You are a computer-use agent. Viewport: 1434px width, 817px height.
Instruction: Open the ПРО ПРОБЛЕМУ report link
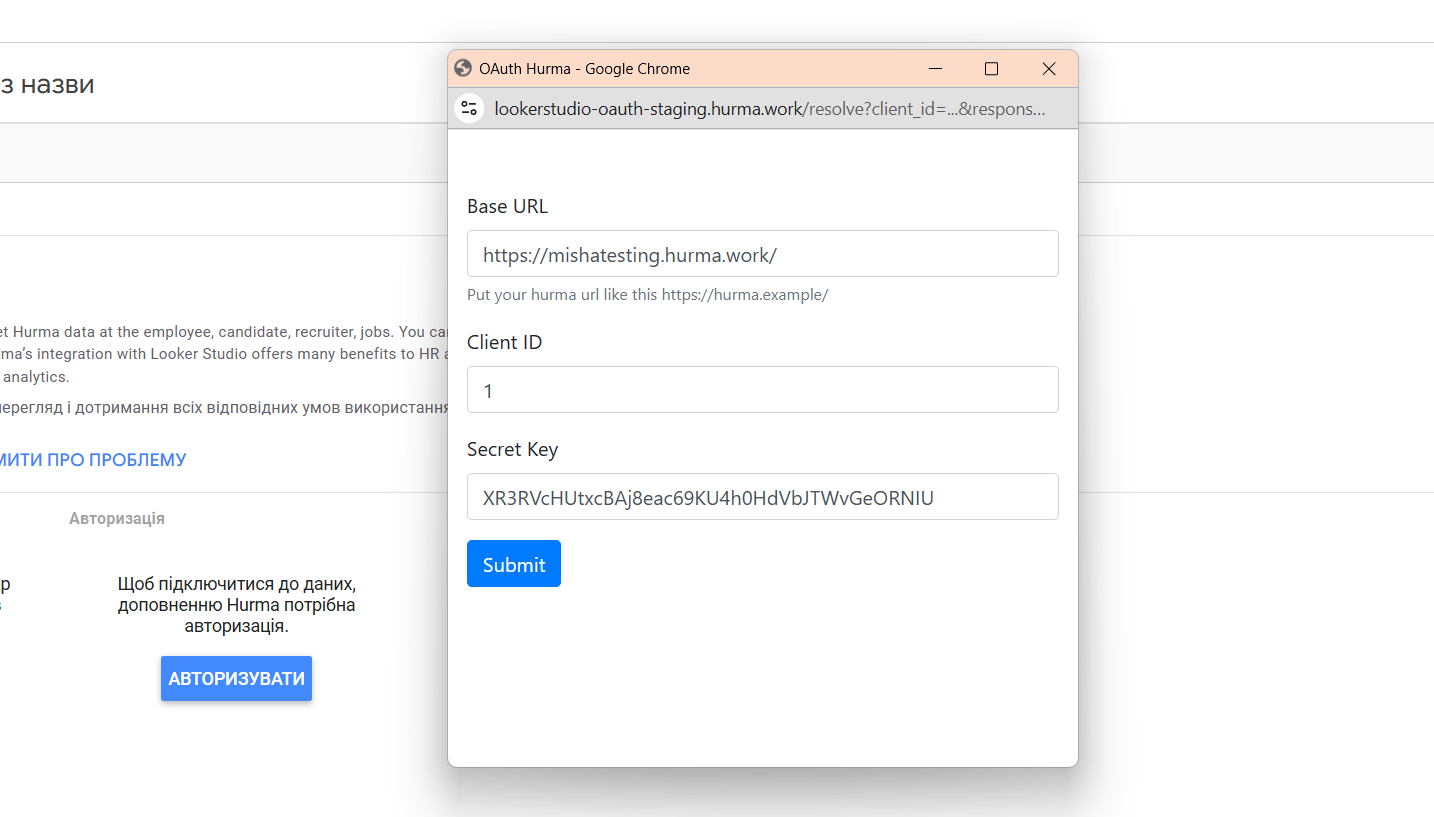click(x=93, y=460)
